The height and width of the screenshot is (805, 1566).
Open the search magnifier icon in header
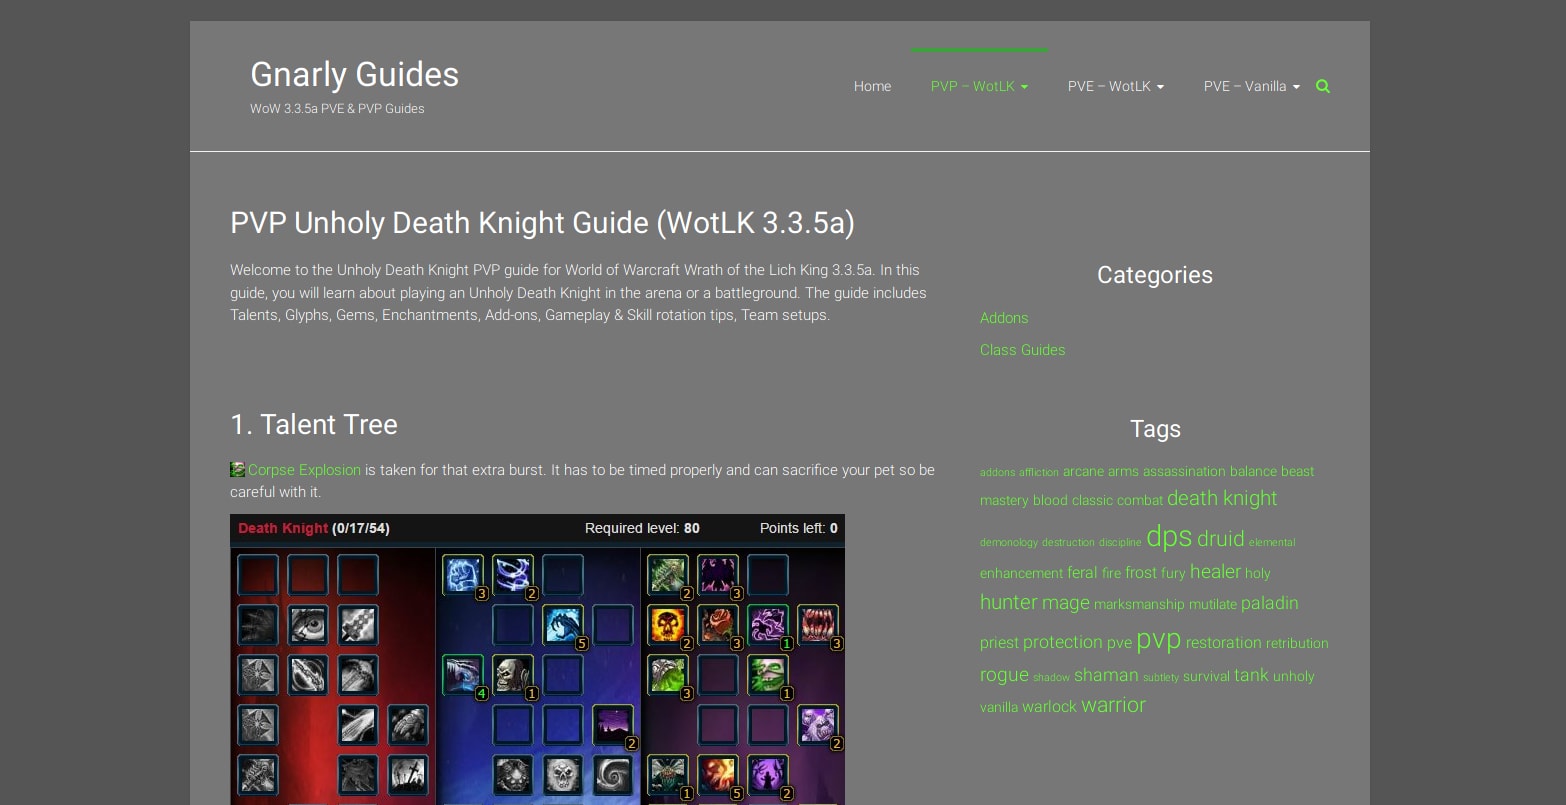tap(1323, 86)
